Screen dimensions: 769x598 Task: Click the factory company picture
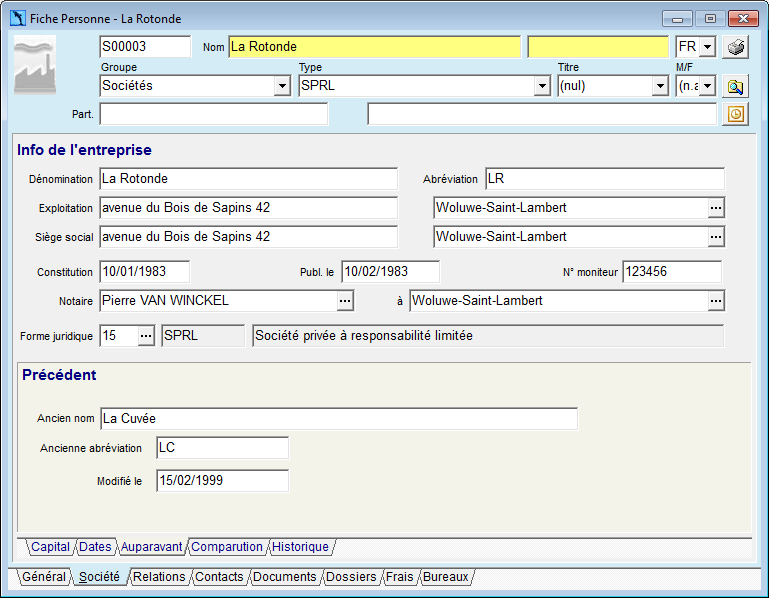click(x=35, y=65)
